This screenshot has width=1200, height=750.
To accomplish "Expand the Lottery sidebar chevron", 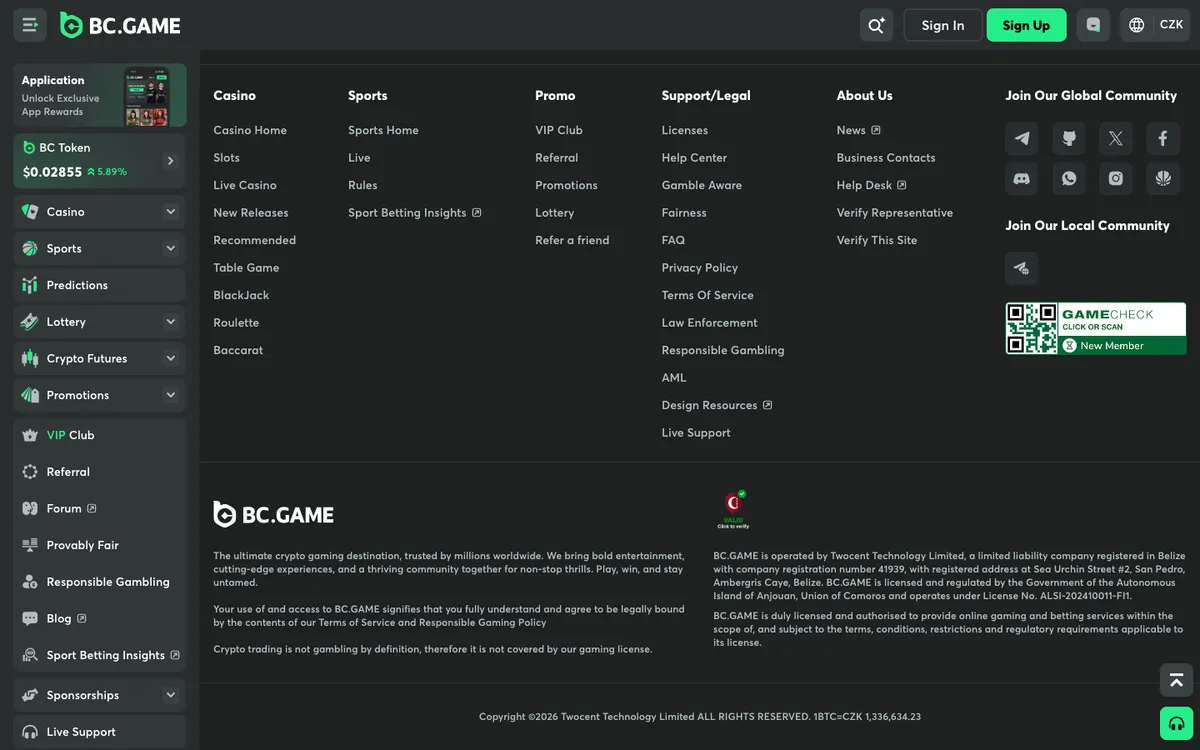I will coord(171,322).
